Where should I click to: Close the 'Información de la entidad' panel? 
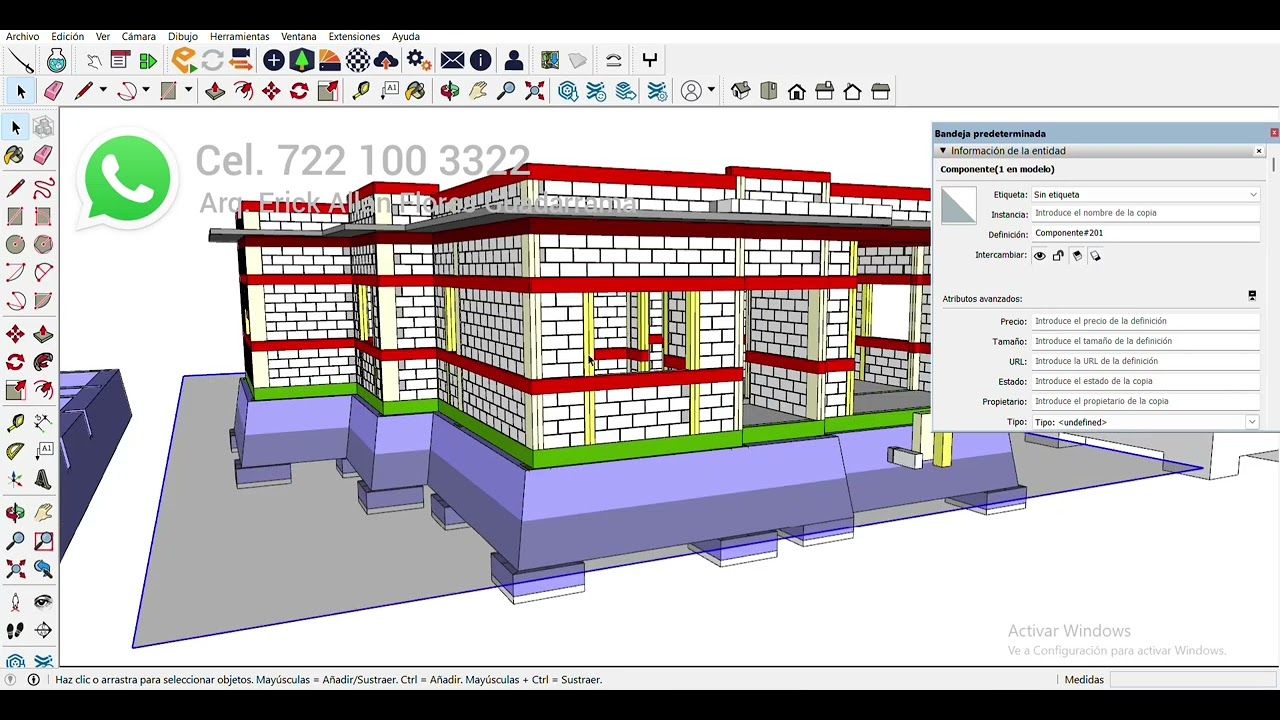(x=1259, y=151)
